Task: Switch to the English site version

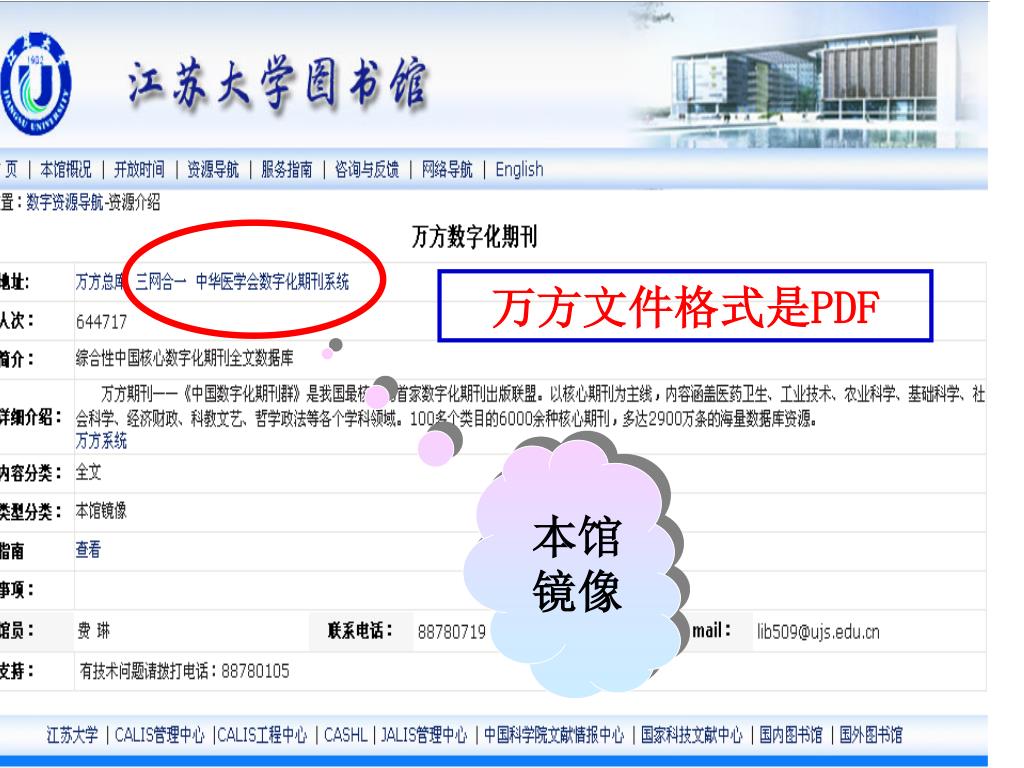Action: point(519,169)
